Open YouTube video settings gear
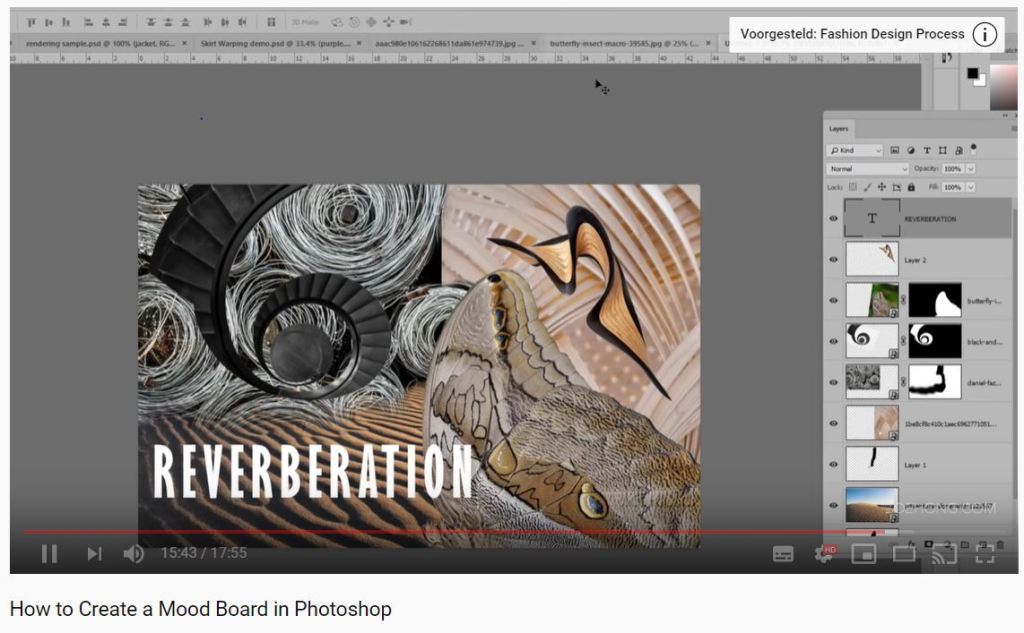1024x633 pixels. [825, 553]
